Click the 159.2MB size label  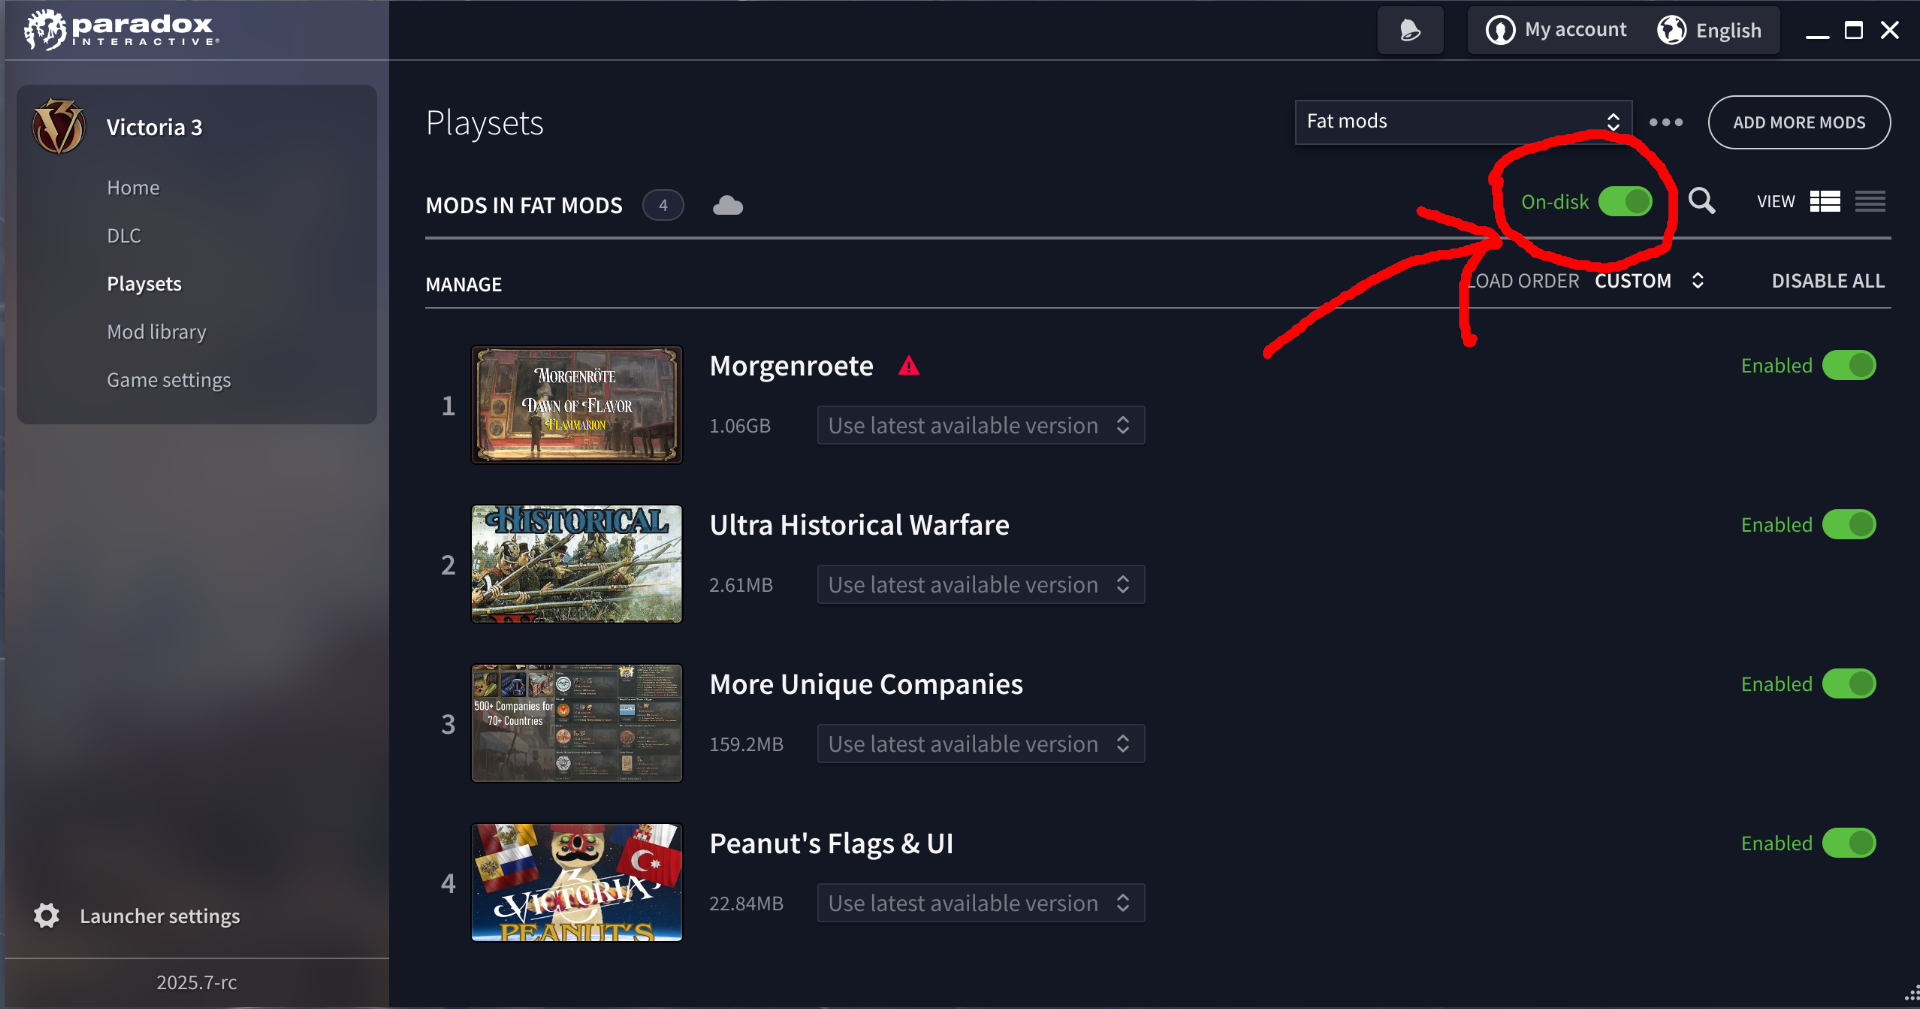pos(746,745)
